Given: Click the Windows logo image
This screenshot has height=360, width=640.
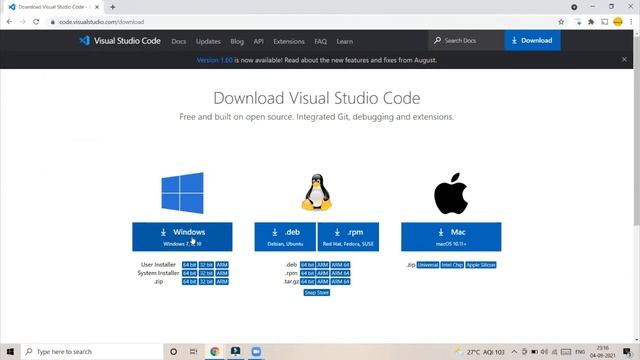Looking at the screenshot, I should point(182,193).
